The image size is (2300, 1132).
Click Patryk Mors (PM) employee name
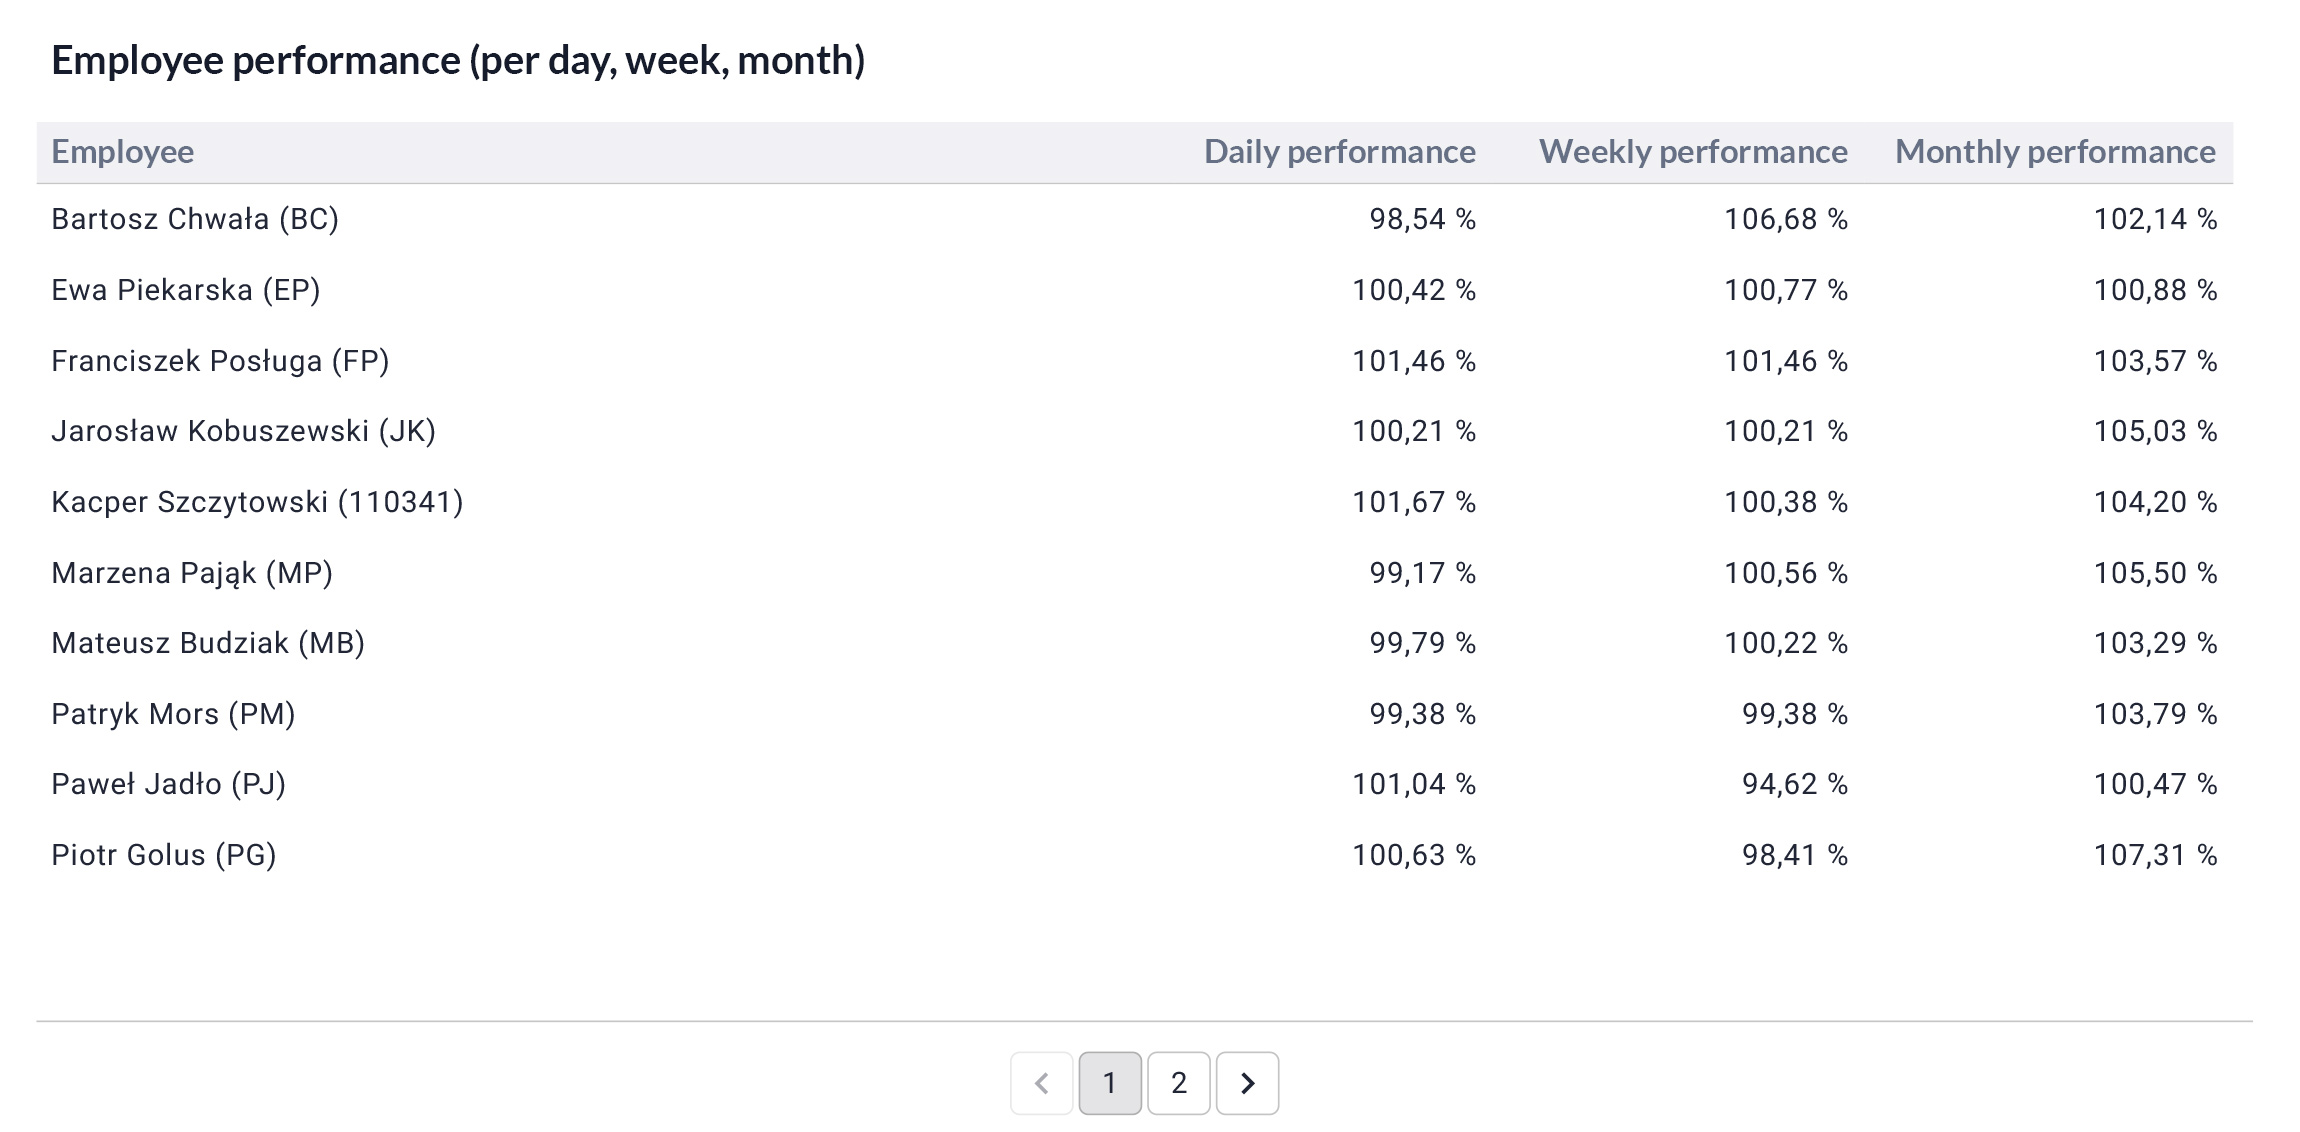coord(174,714)
